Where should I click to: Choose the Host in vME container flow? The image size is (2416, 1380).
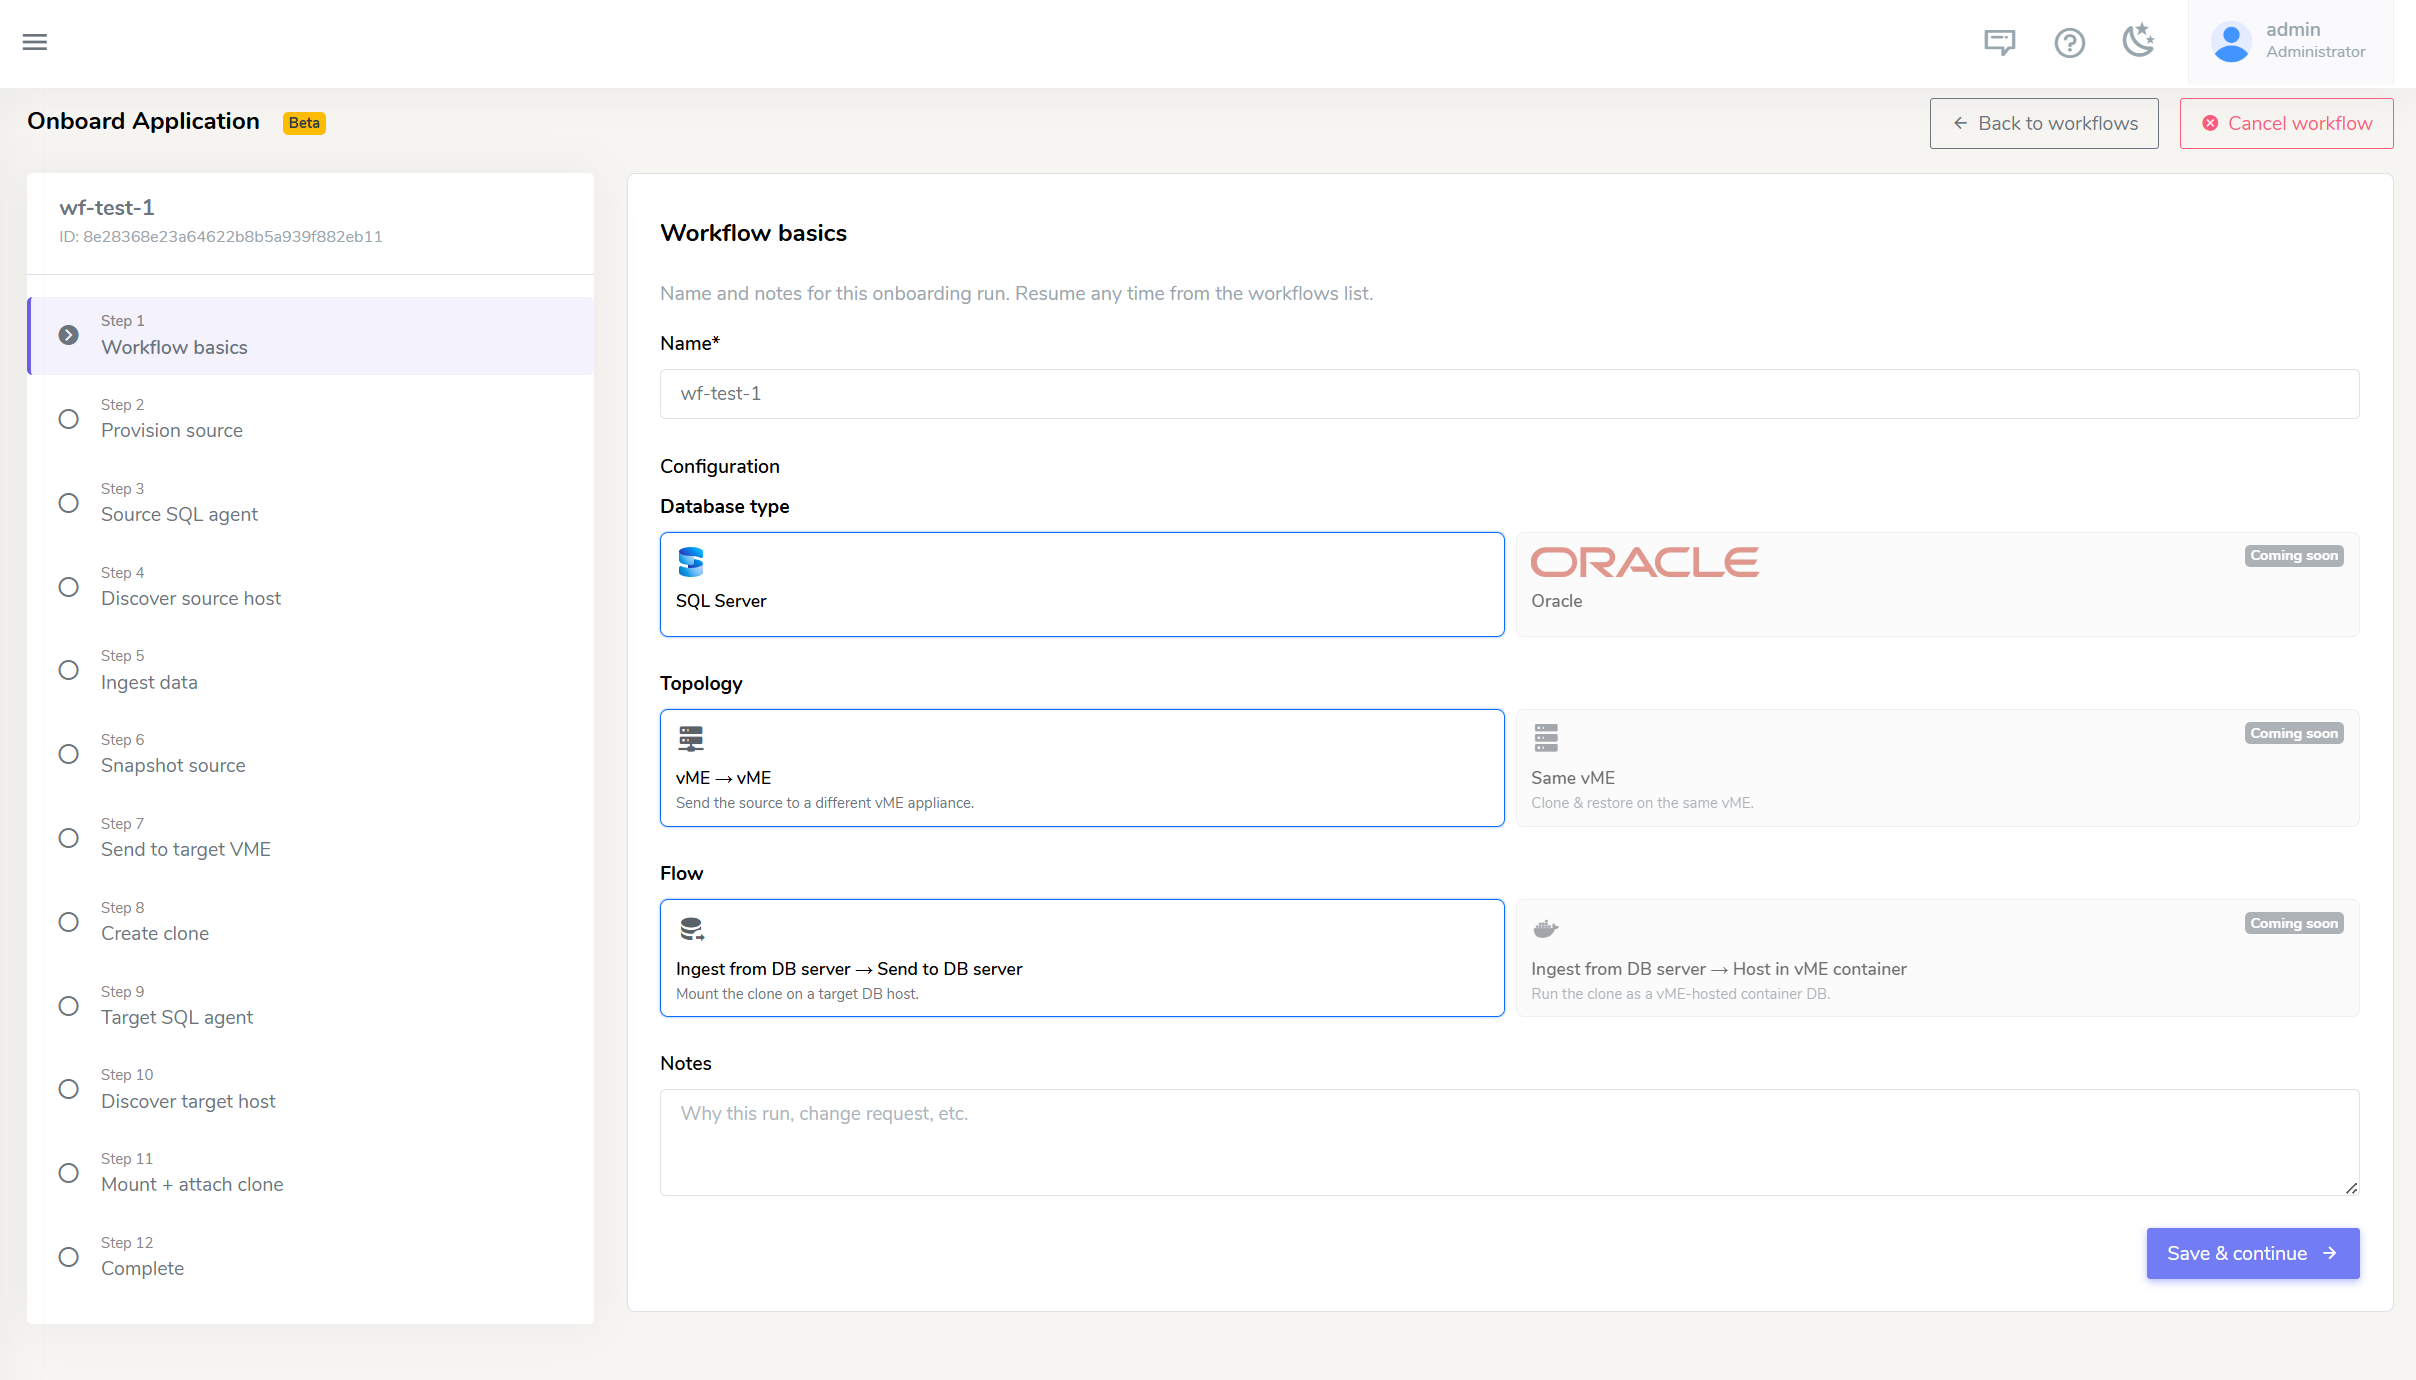click(x=1937, y=958)
